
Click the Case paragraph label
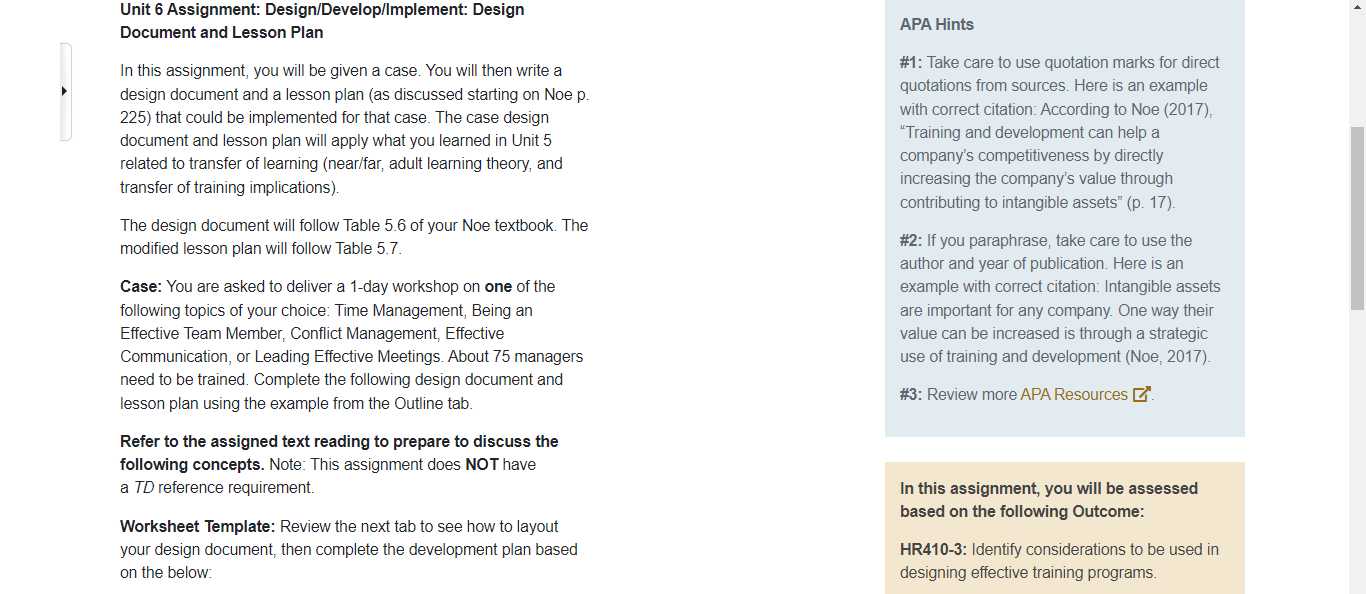[x=139, y=286]
